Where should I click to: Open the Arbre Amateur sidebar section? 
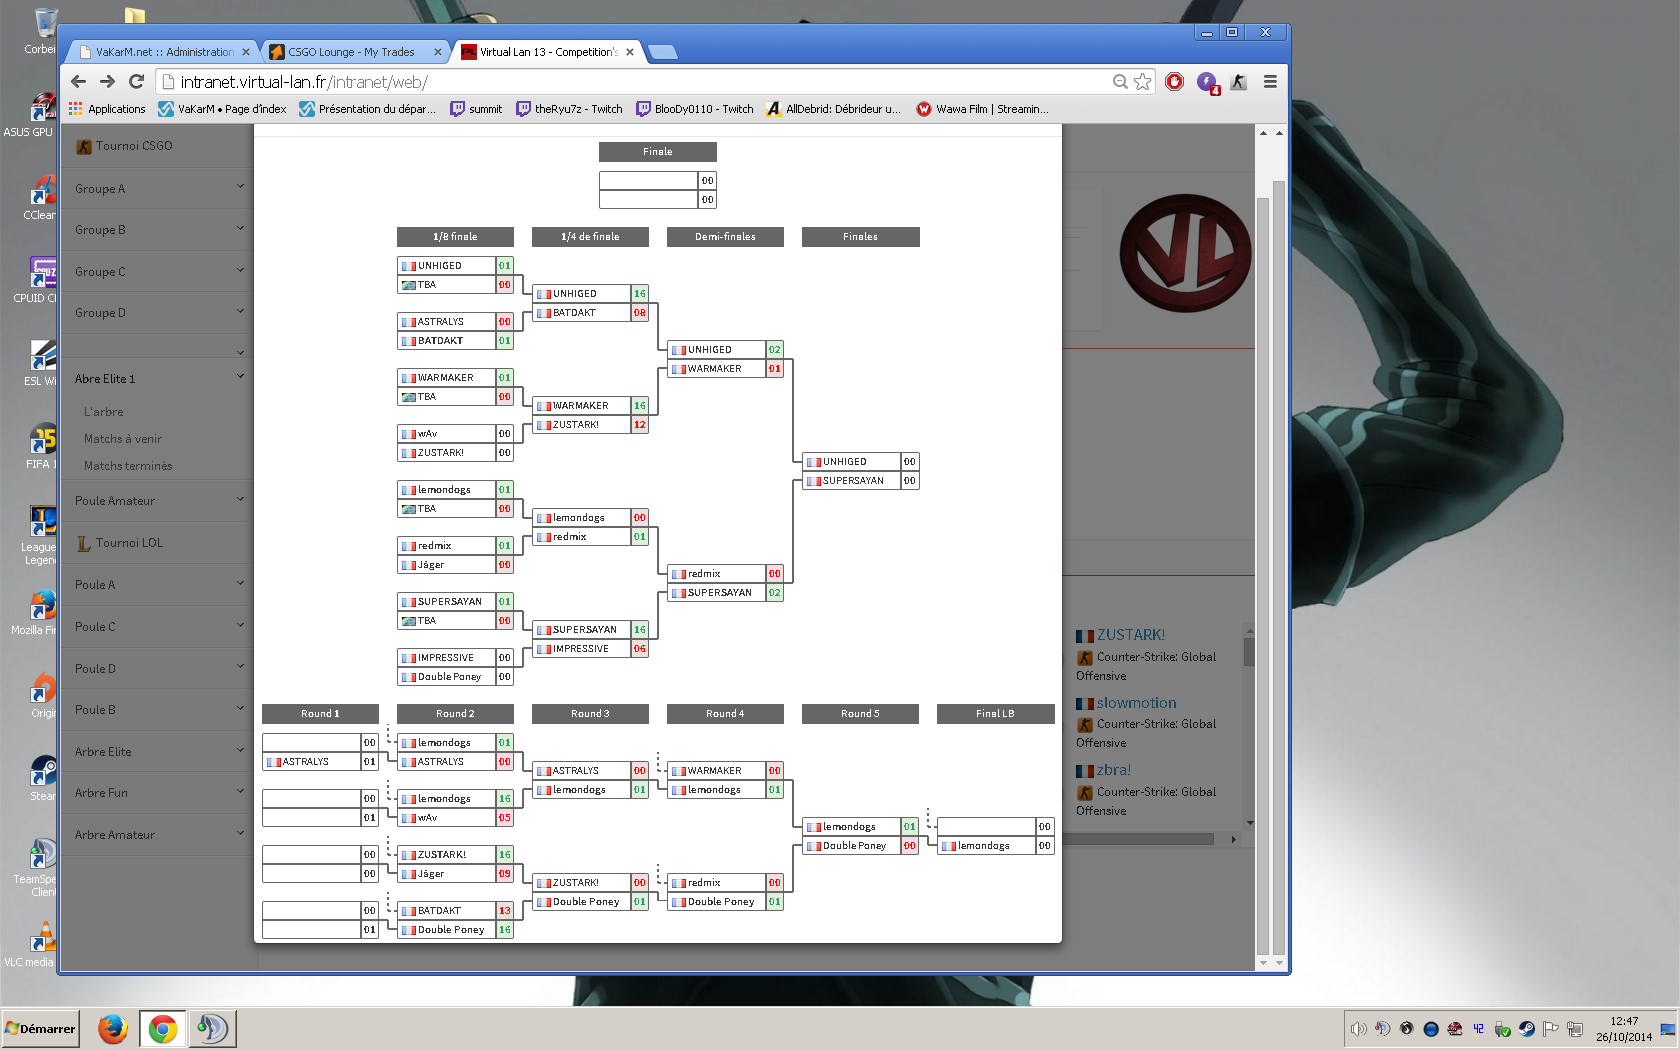click(x=159, y=835)
